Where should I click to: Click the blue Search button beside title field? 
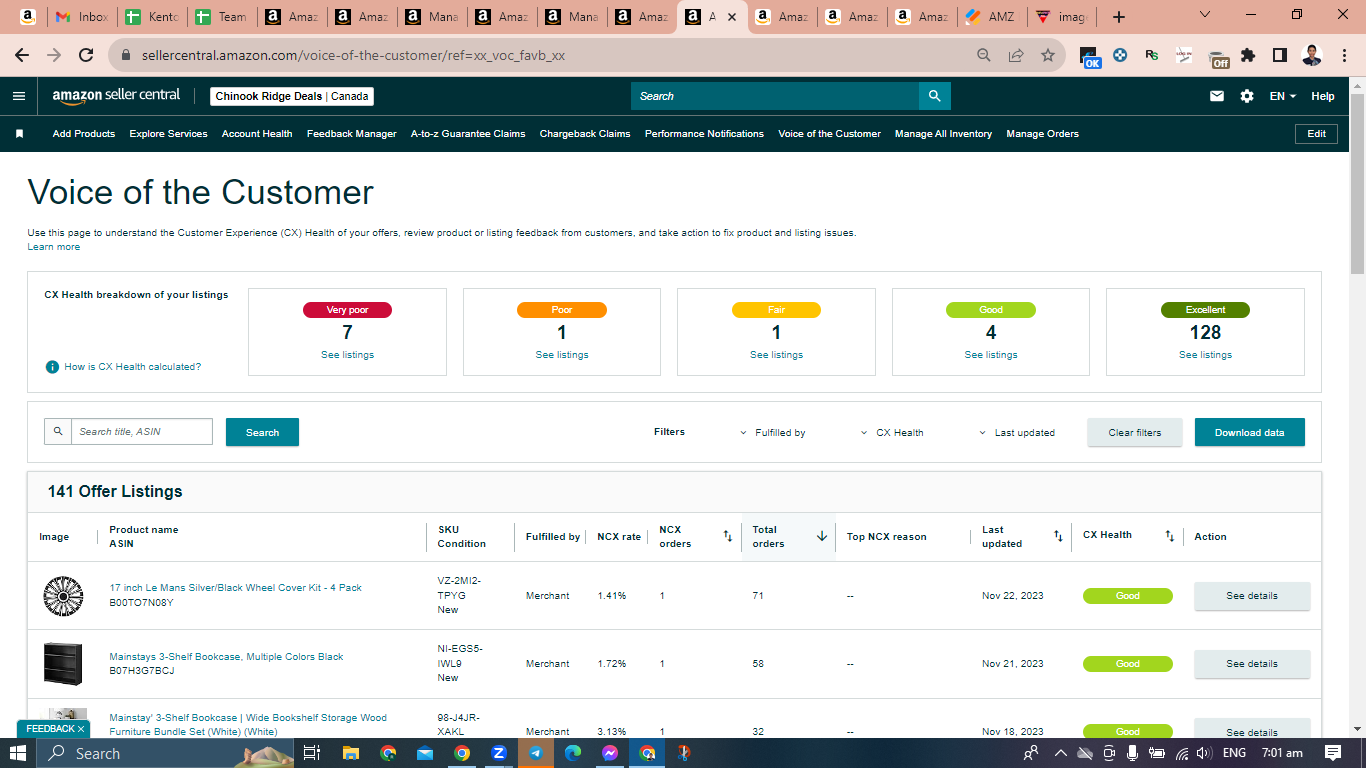(x=262, y=432)
